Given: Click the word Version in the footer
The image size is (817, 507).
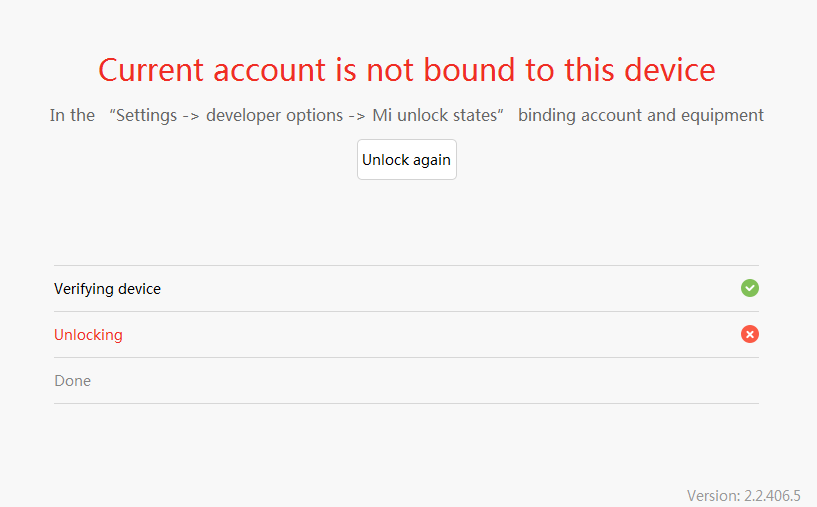Looking at the screenshot, I should click(712, 496).
